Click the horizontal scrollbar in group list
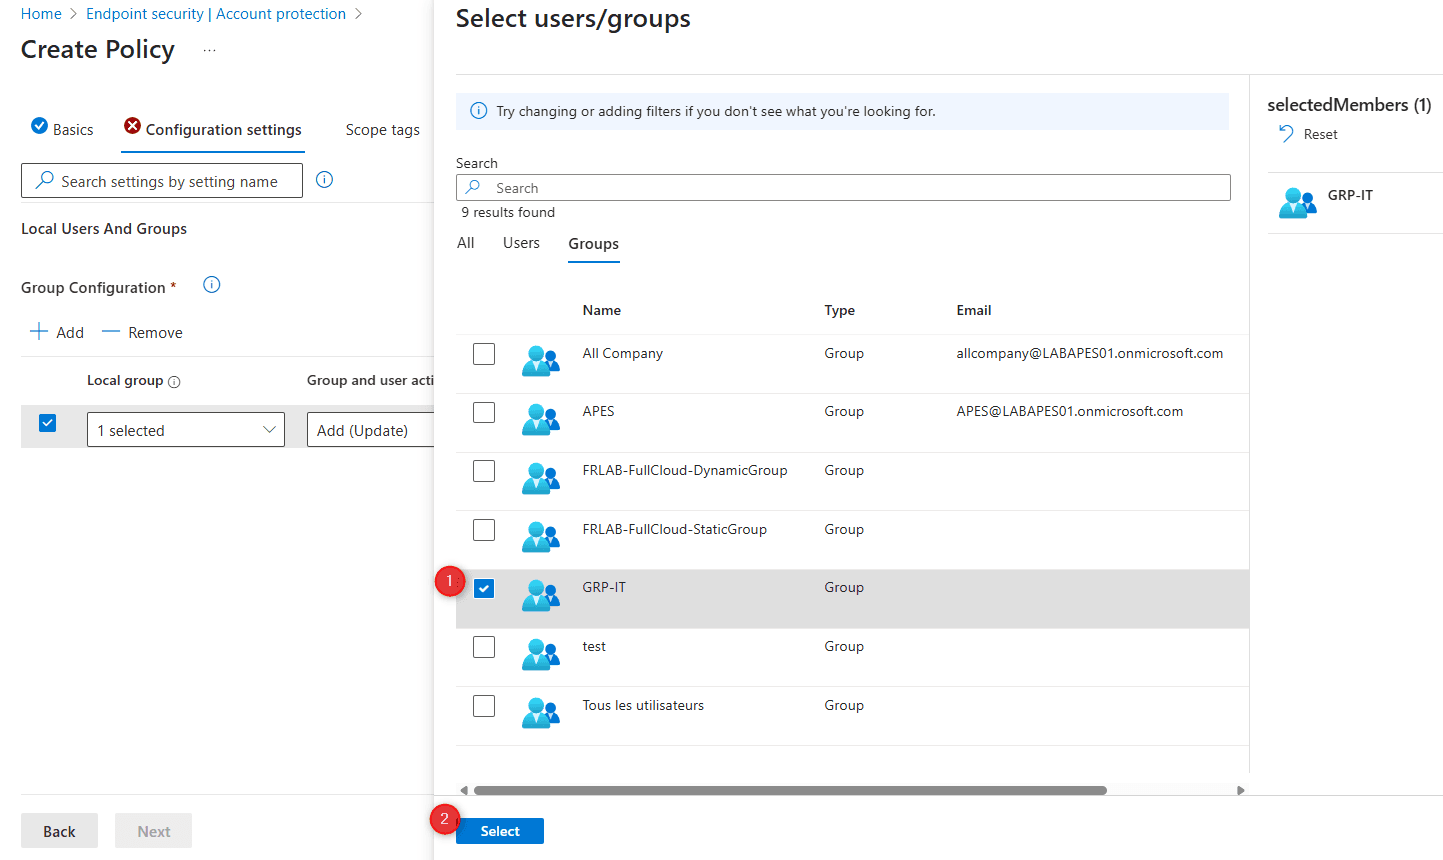 tap(790, 790)
